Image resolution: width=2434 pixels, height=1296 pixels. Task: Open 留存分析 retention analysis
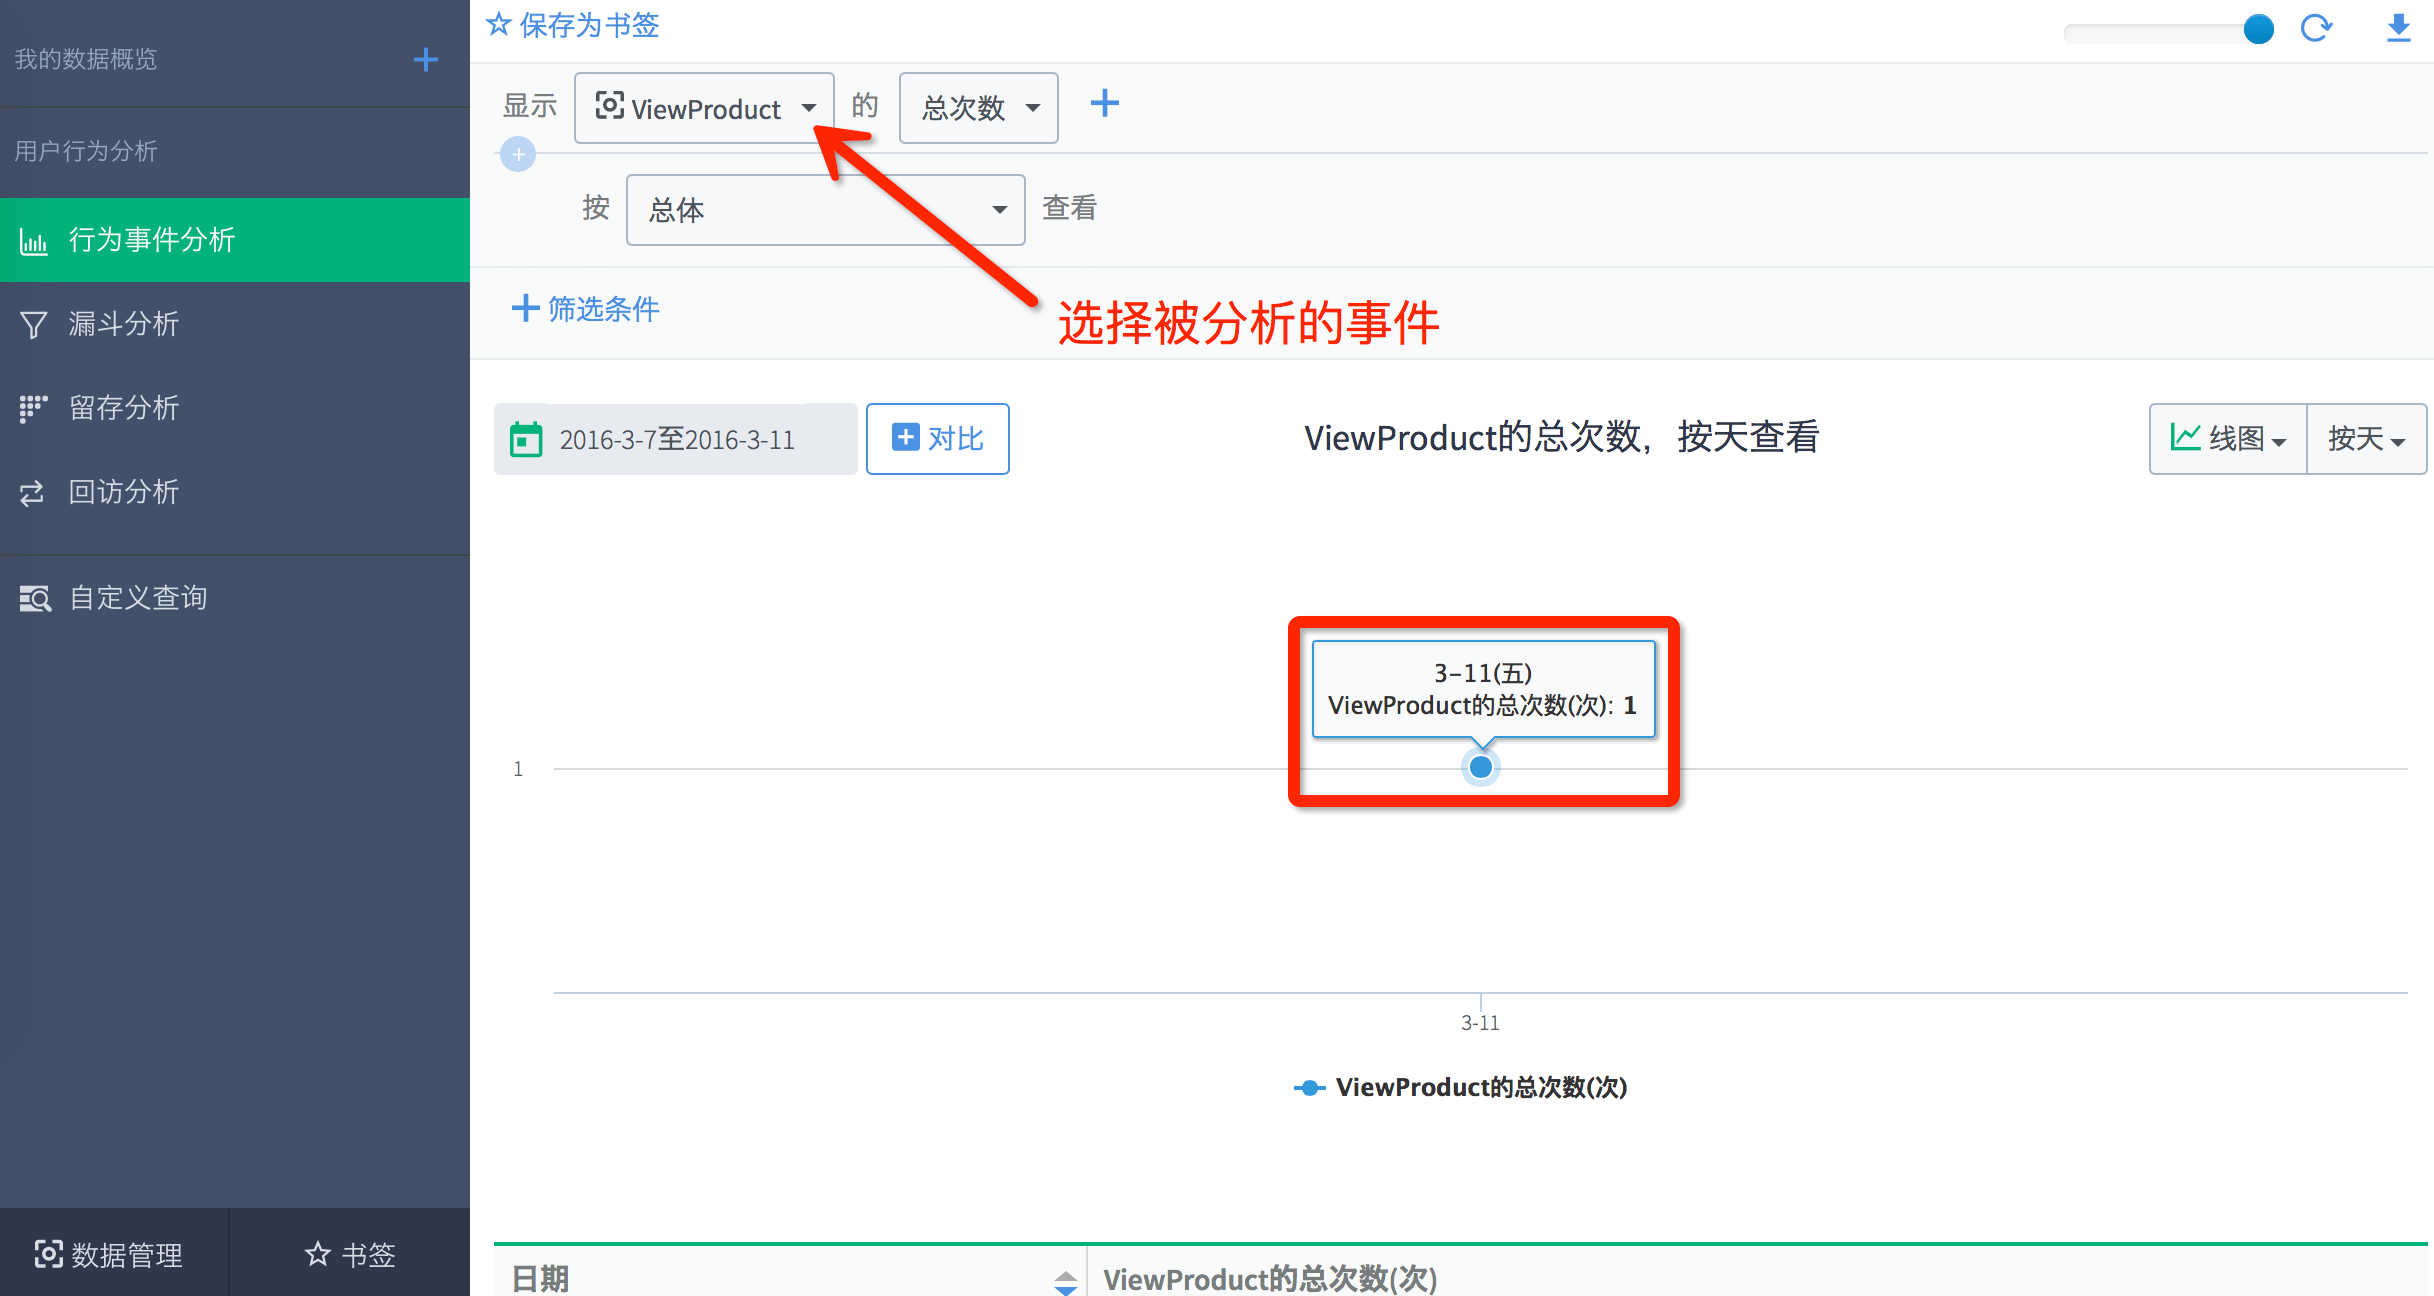click(x=124, y=408)
